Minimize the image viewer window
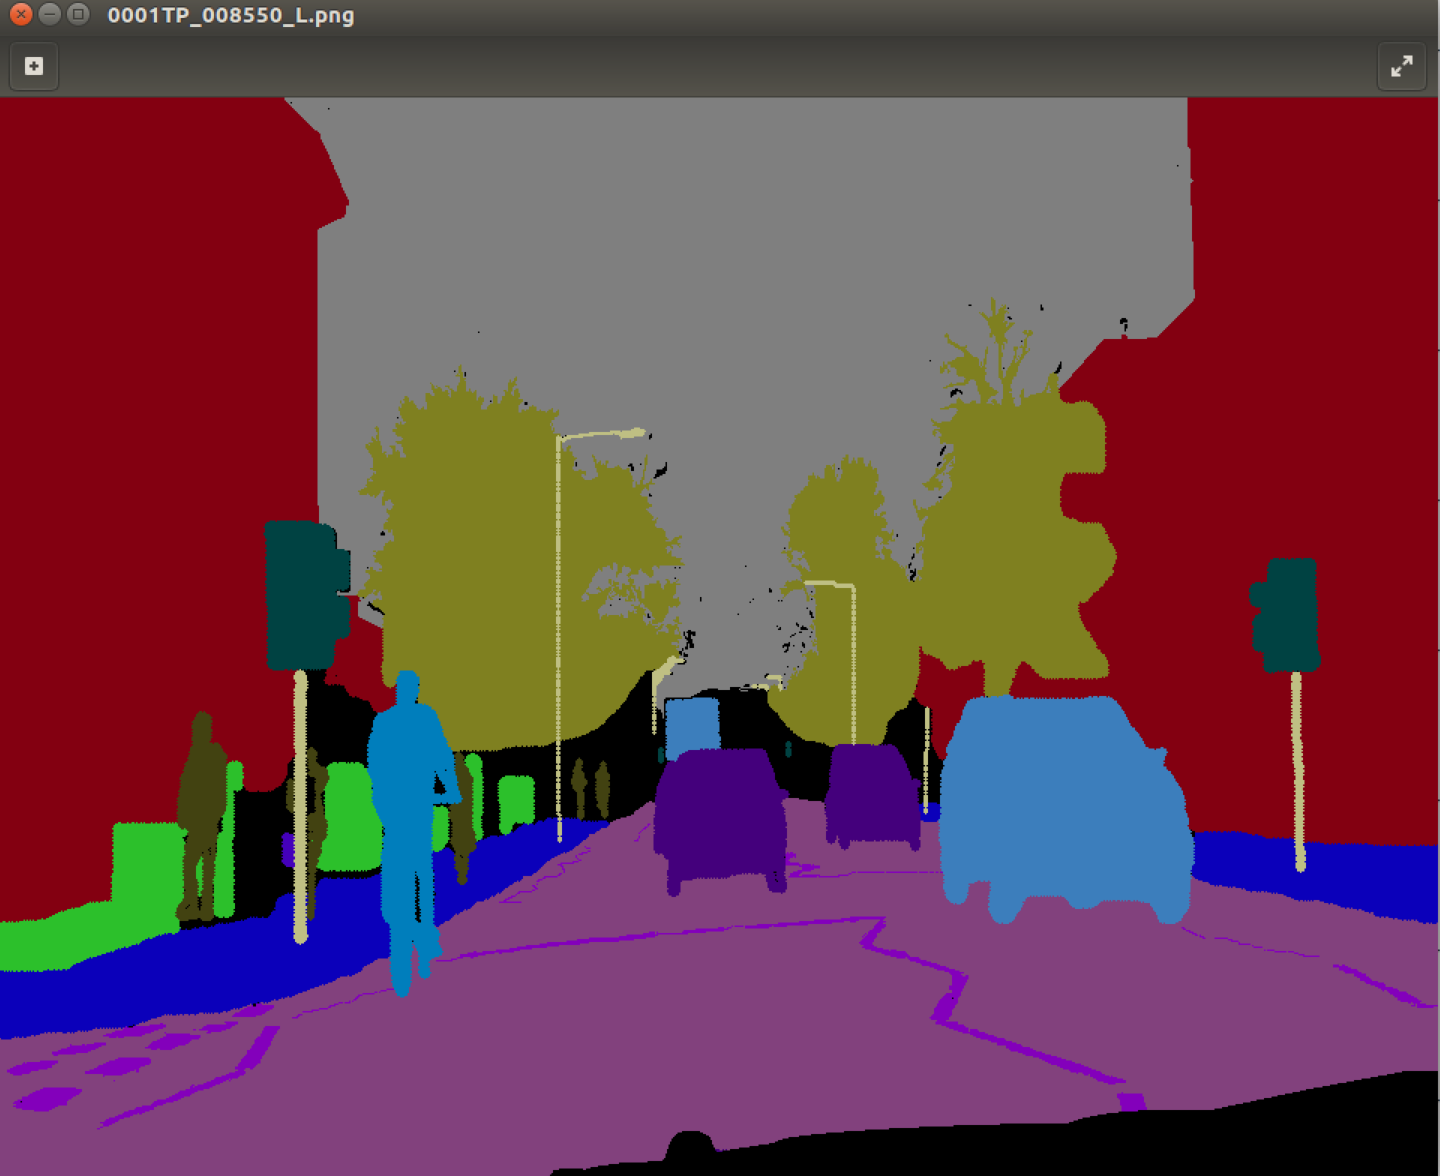The height and width of the screenshot is (1176, 1440). click(x=49, y=15)
